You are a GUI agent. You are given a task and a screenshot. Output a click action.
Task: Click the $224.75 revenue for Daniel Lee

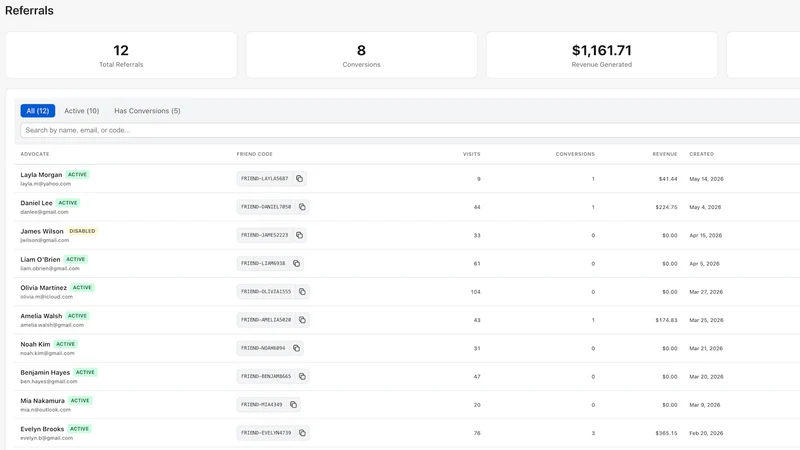tap(666, 207)
